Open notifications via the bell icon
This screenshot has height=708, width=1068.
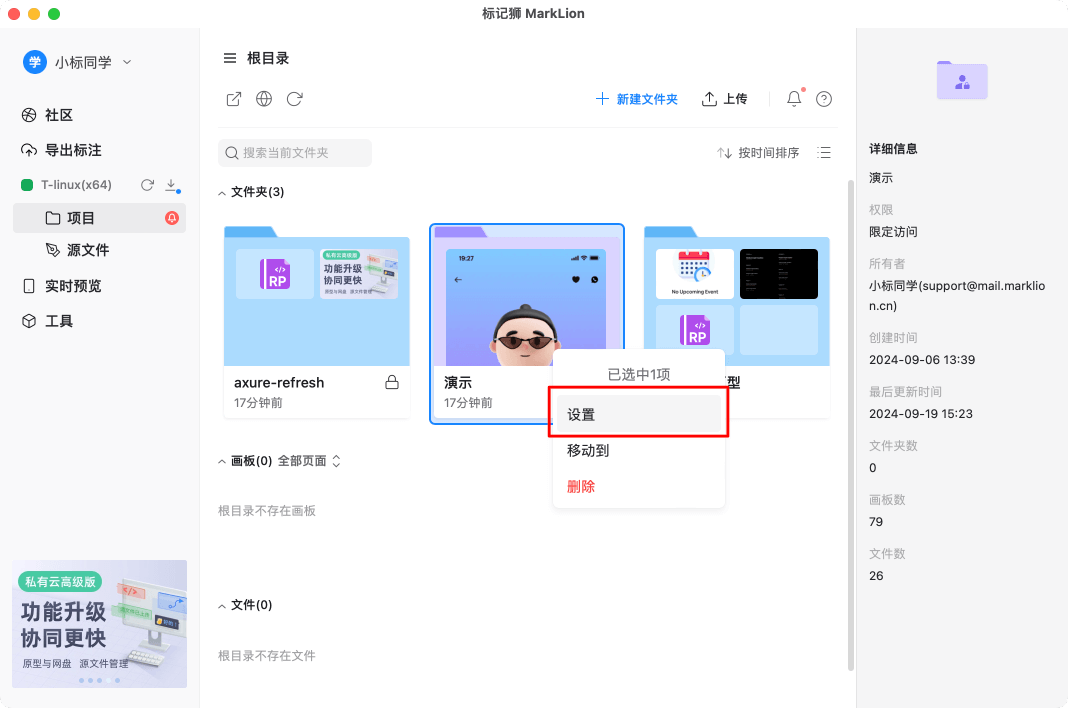pyautogui.click(x=792, y=99)
